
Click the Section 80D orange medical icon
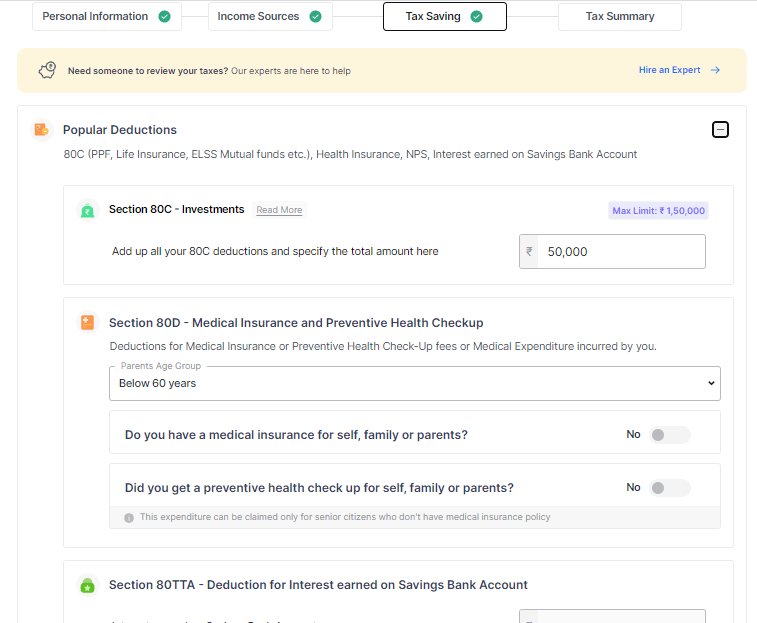pos(88,322)
